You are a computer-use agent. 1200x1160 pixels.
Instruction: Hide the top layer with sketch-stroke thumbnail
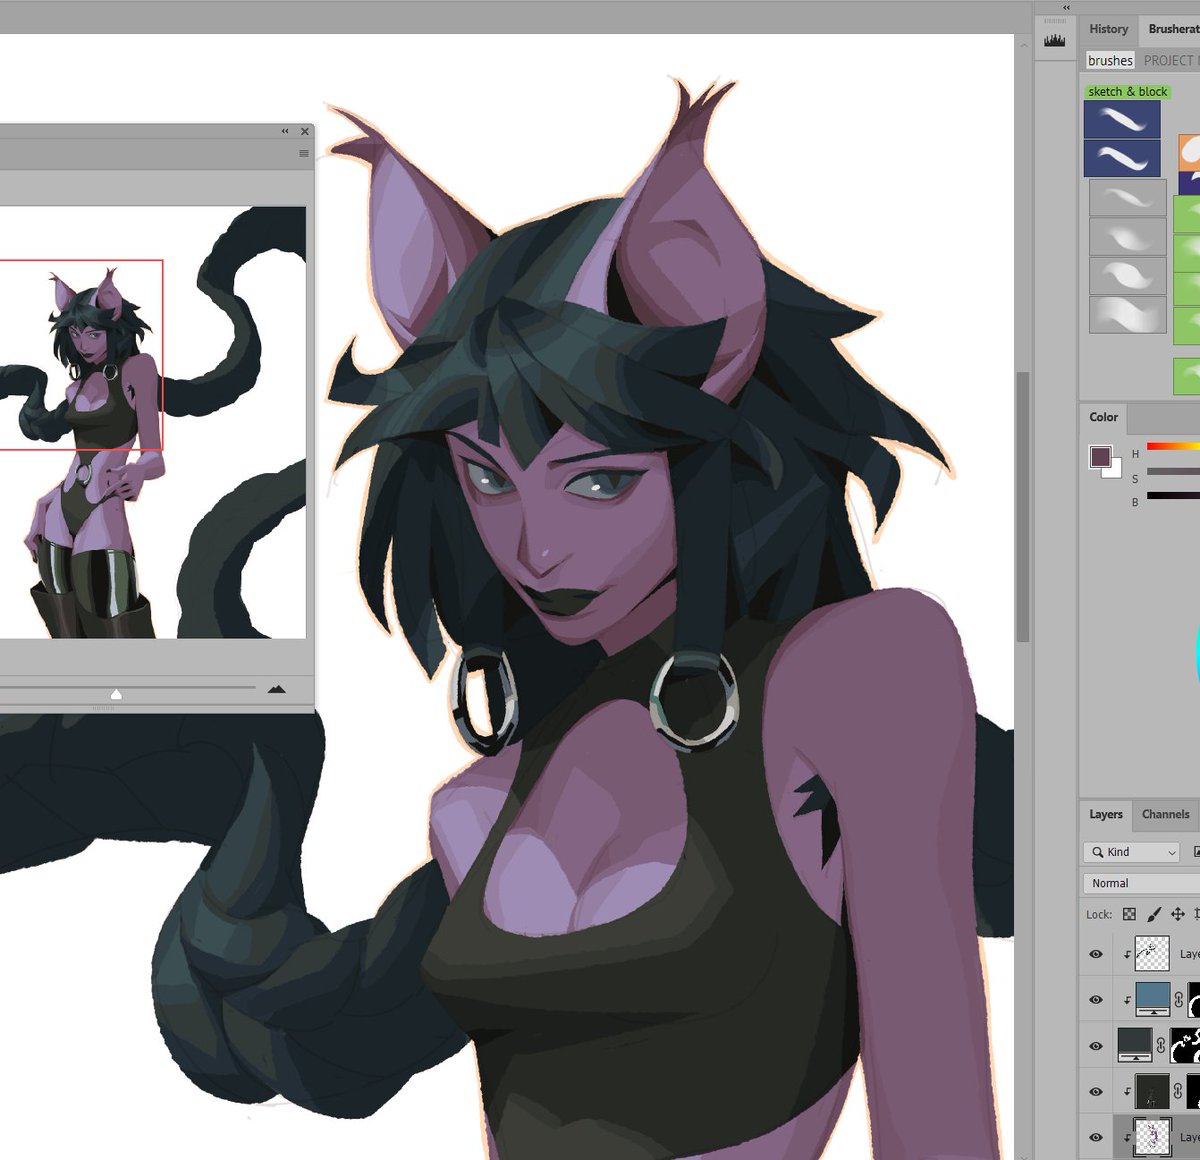1096,954
